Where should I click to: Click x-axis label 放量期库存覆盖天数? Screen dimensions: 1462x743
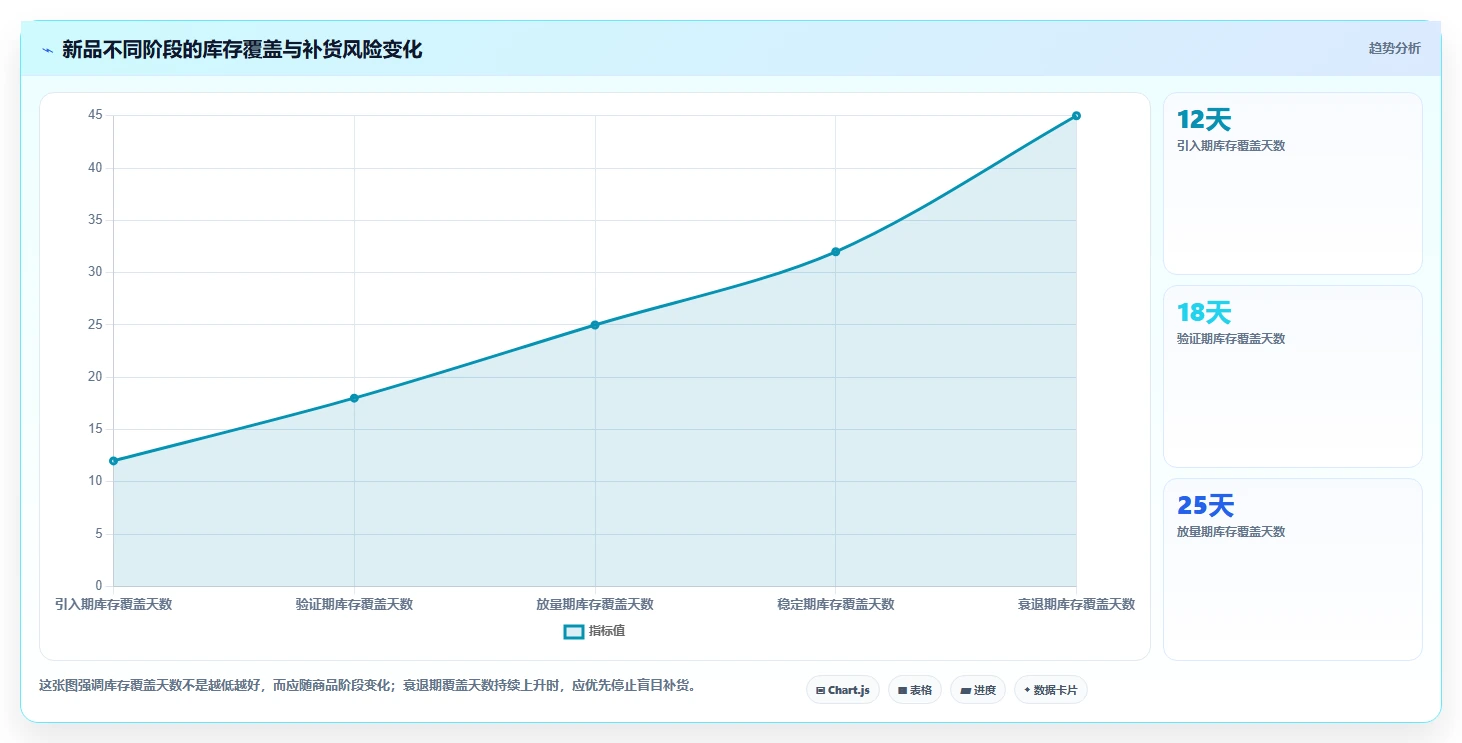595,604
